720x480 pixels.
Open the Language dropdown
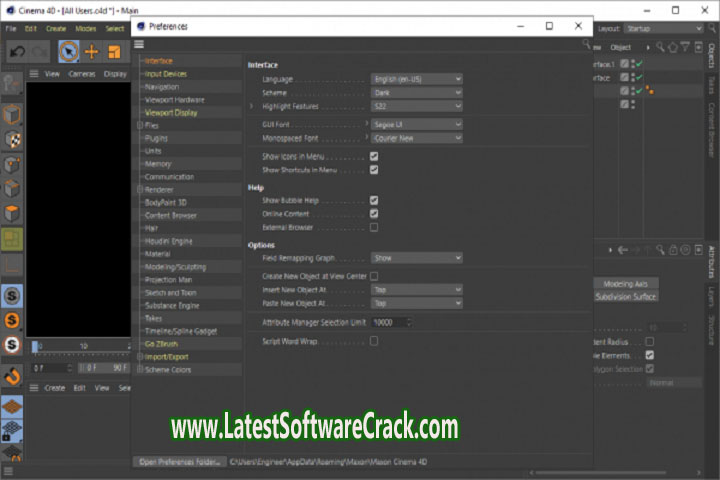click(416, 79)
